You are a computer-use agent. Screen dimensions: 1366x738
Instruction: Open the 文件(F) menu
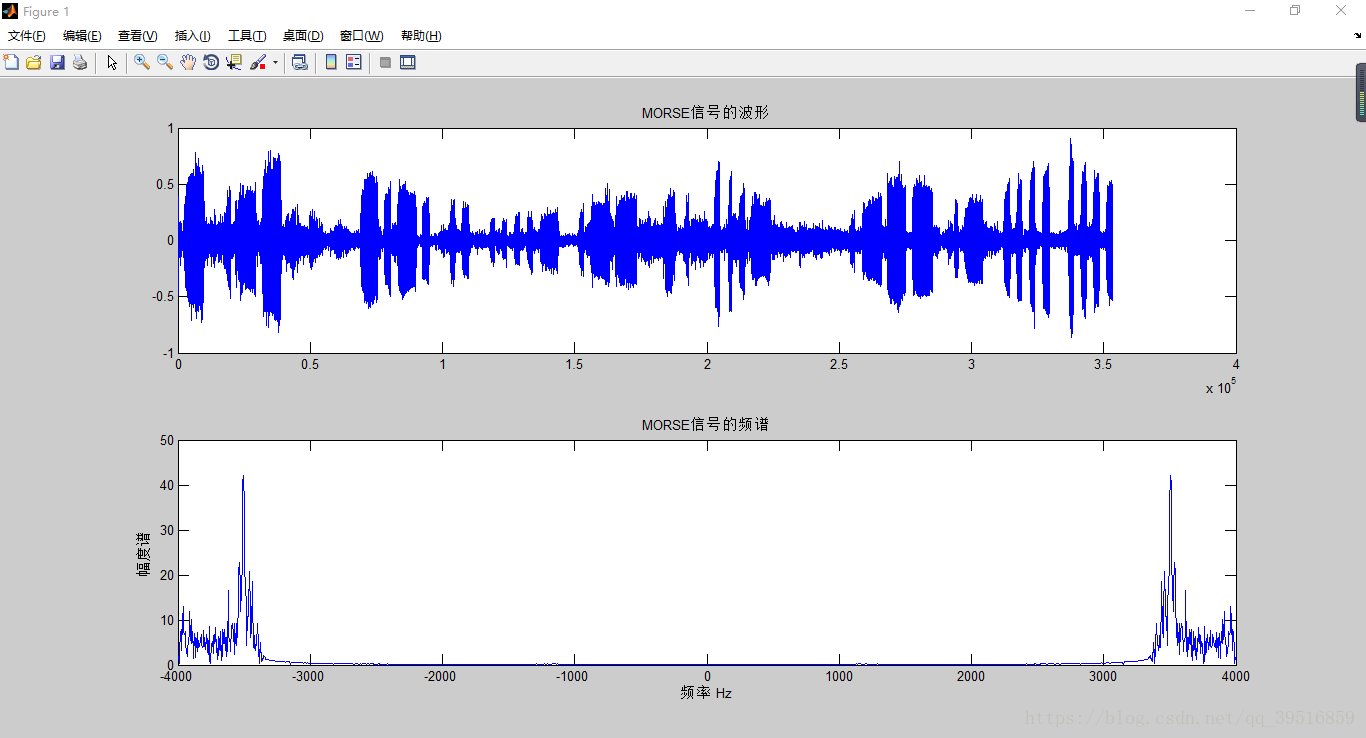click(x=27, y=36)
